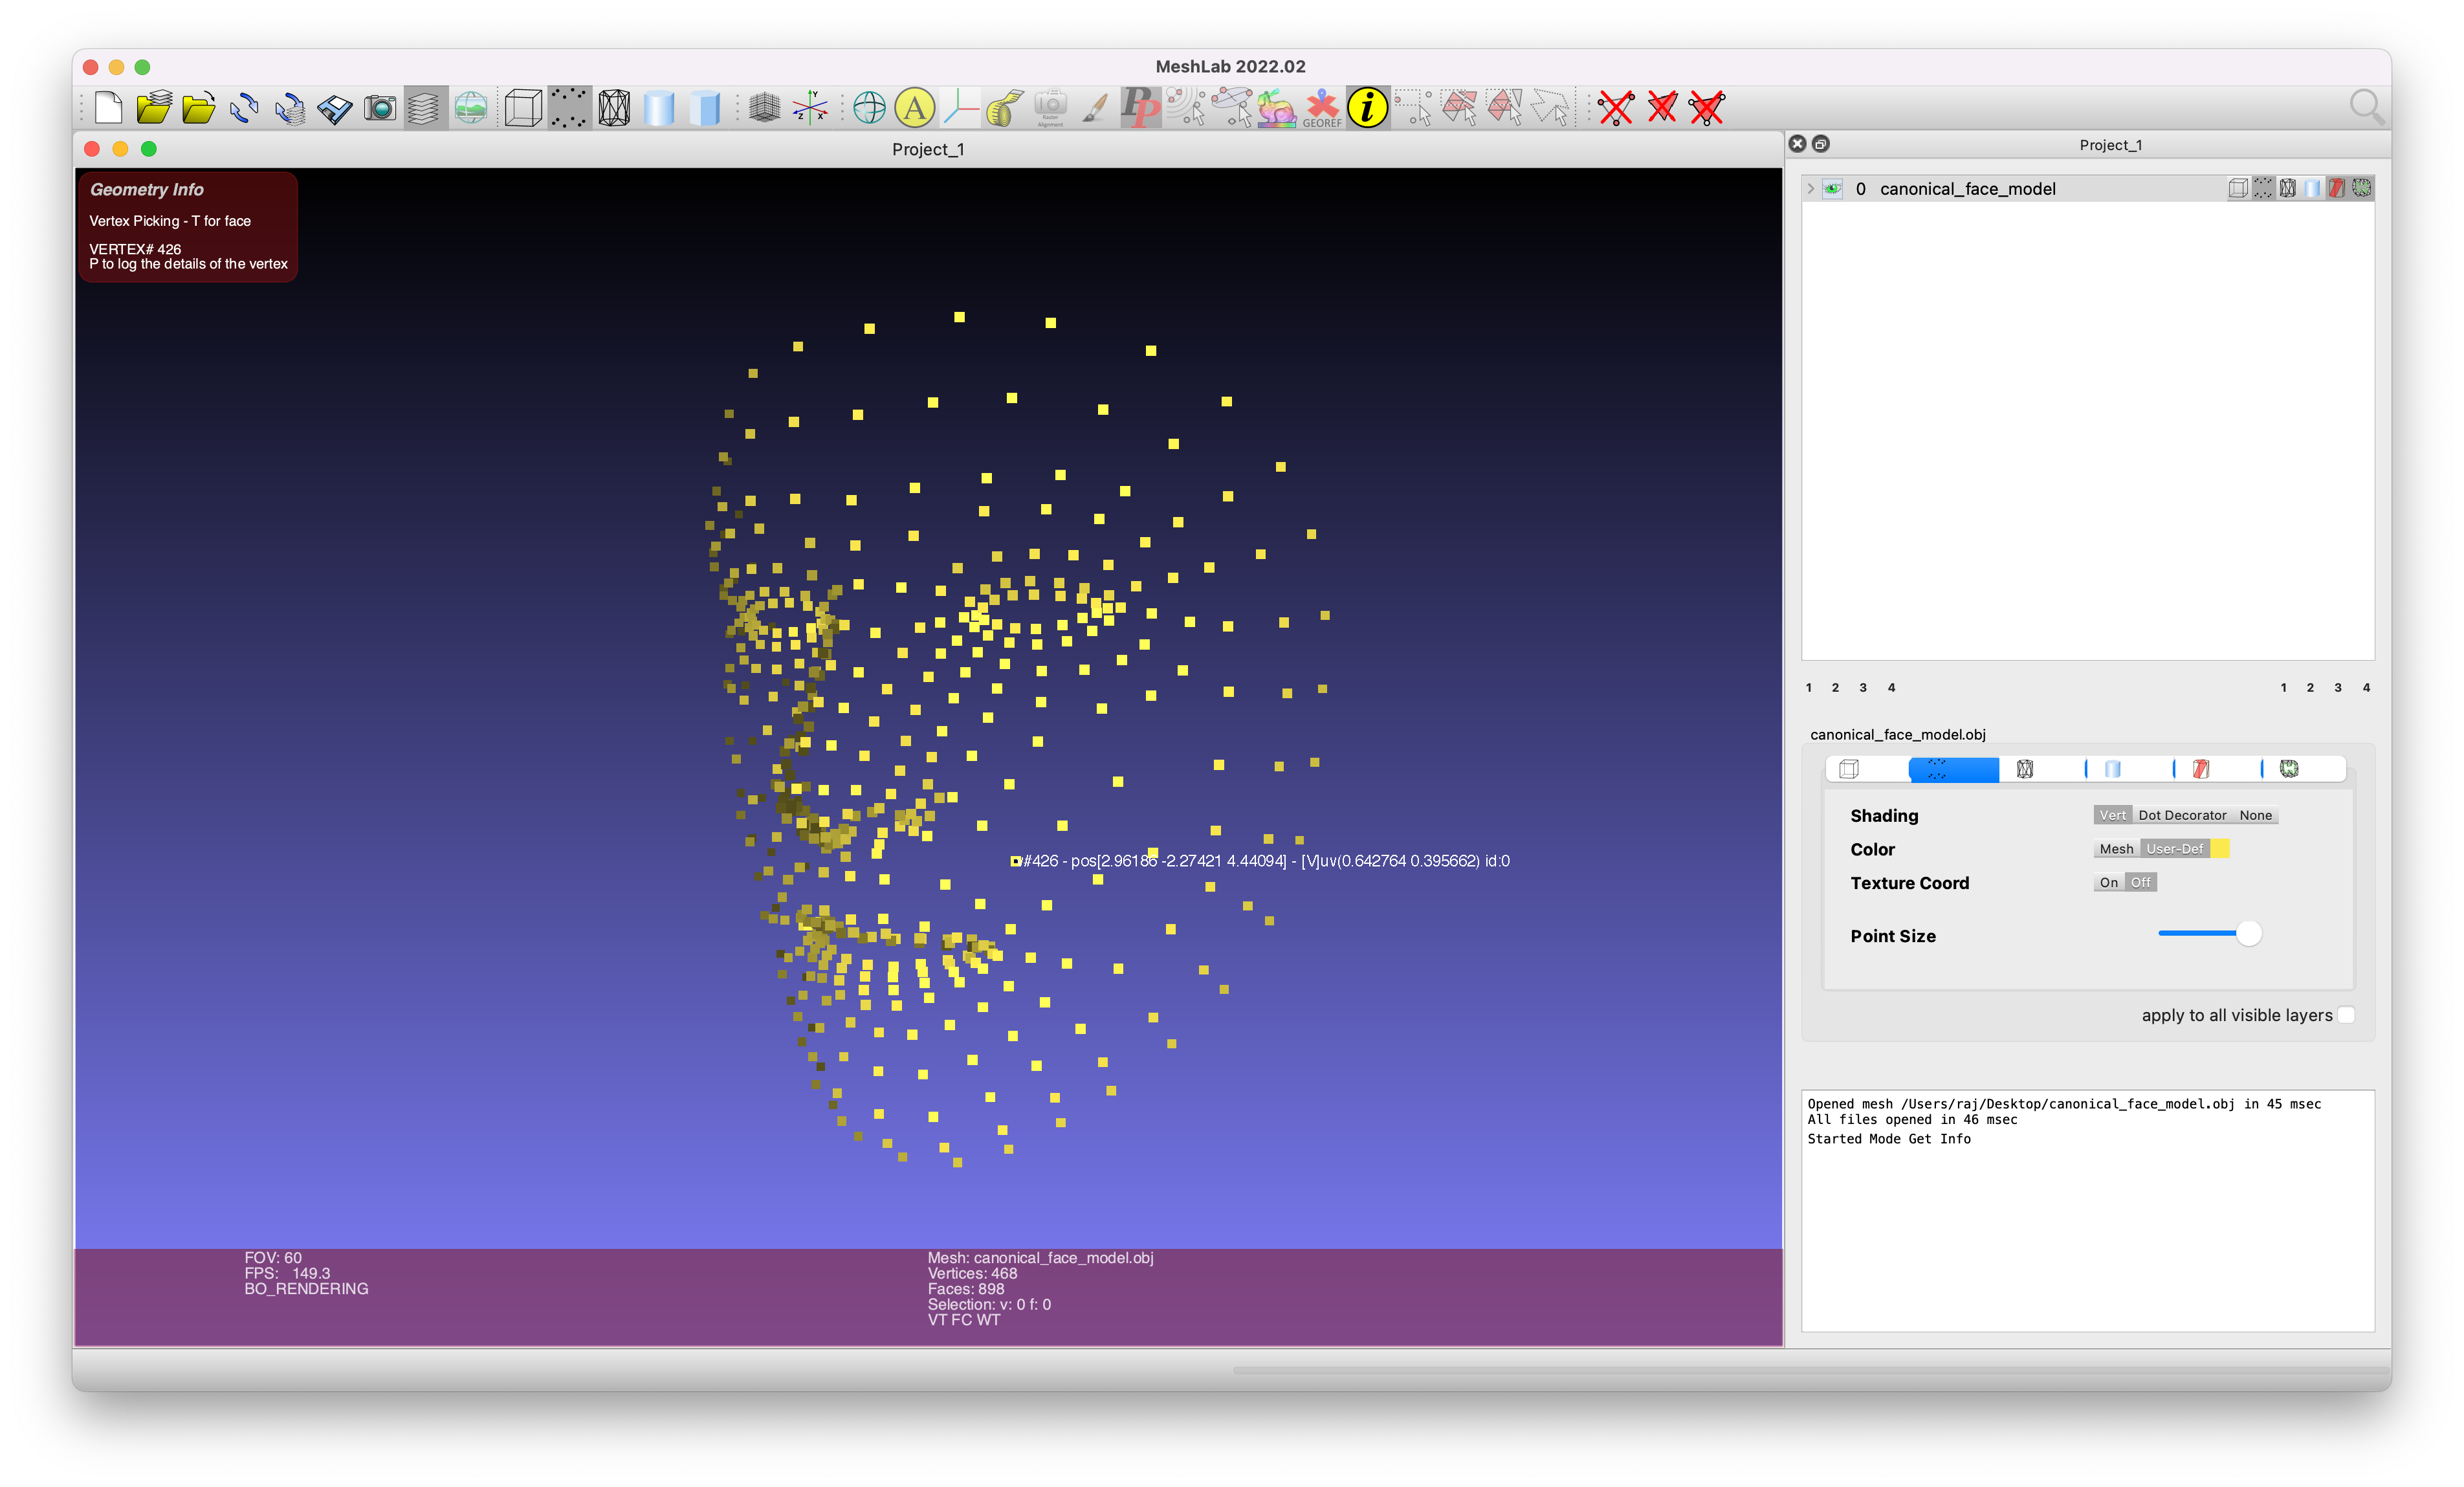Set Shading to Dot Decorator

pyautogui.click(x=2182, y=815)
